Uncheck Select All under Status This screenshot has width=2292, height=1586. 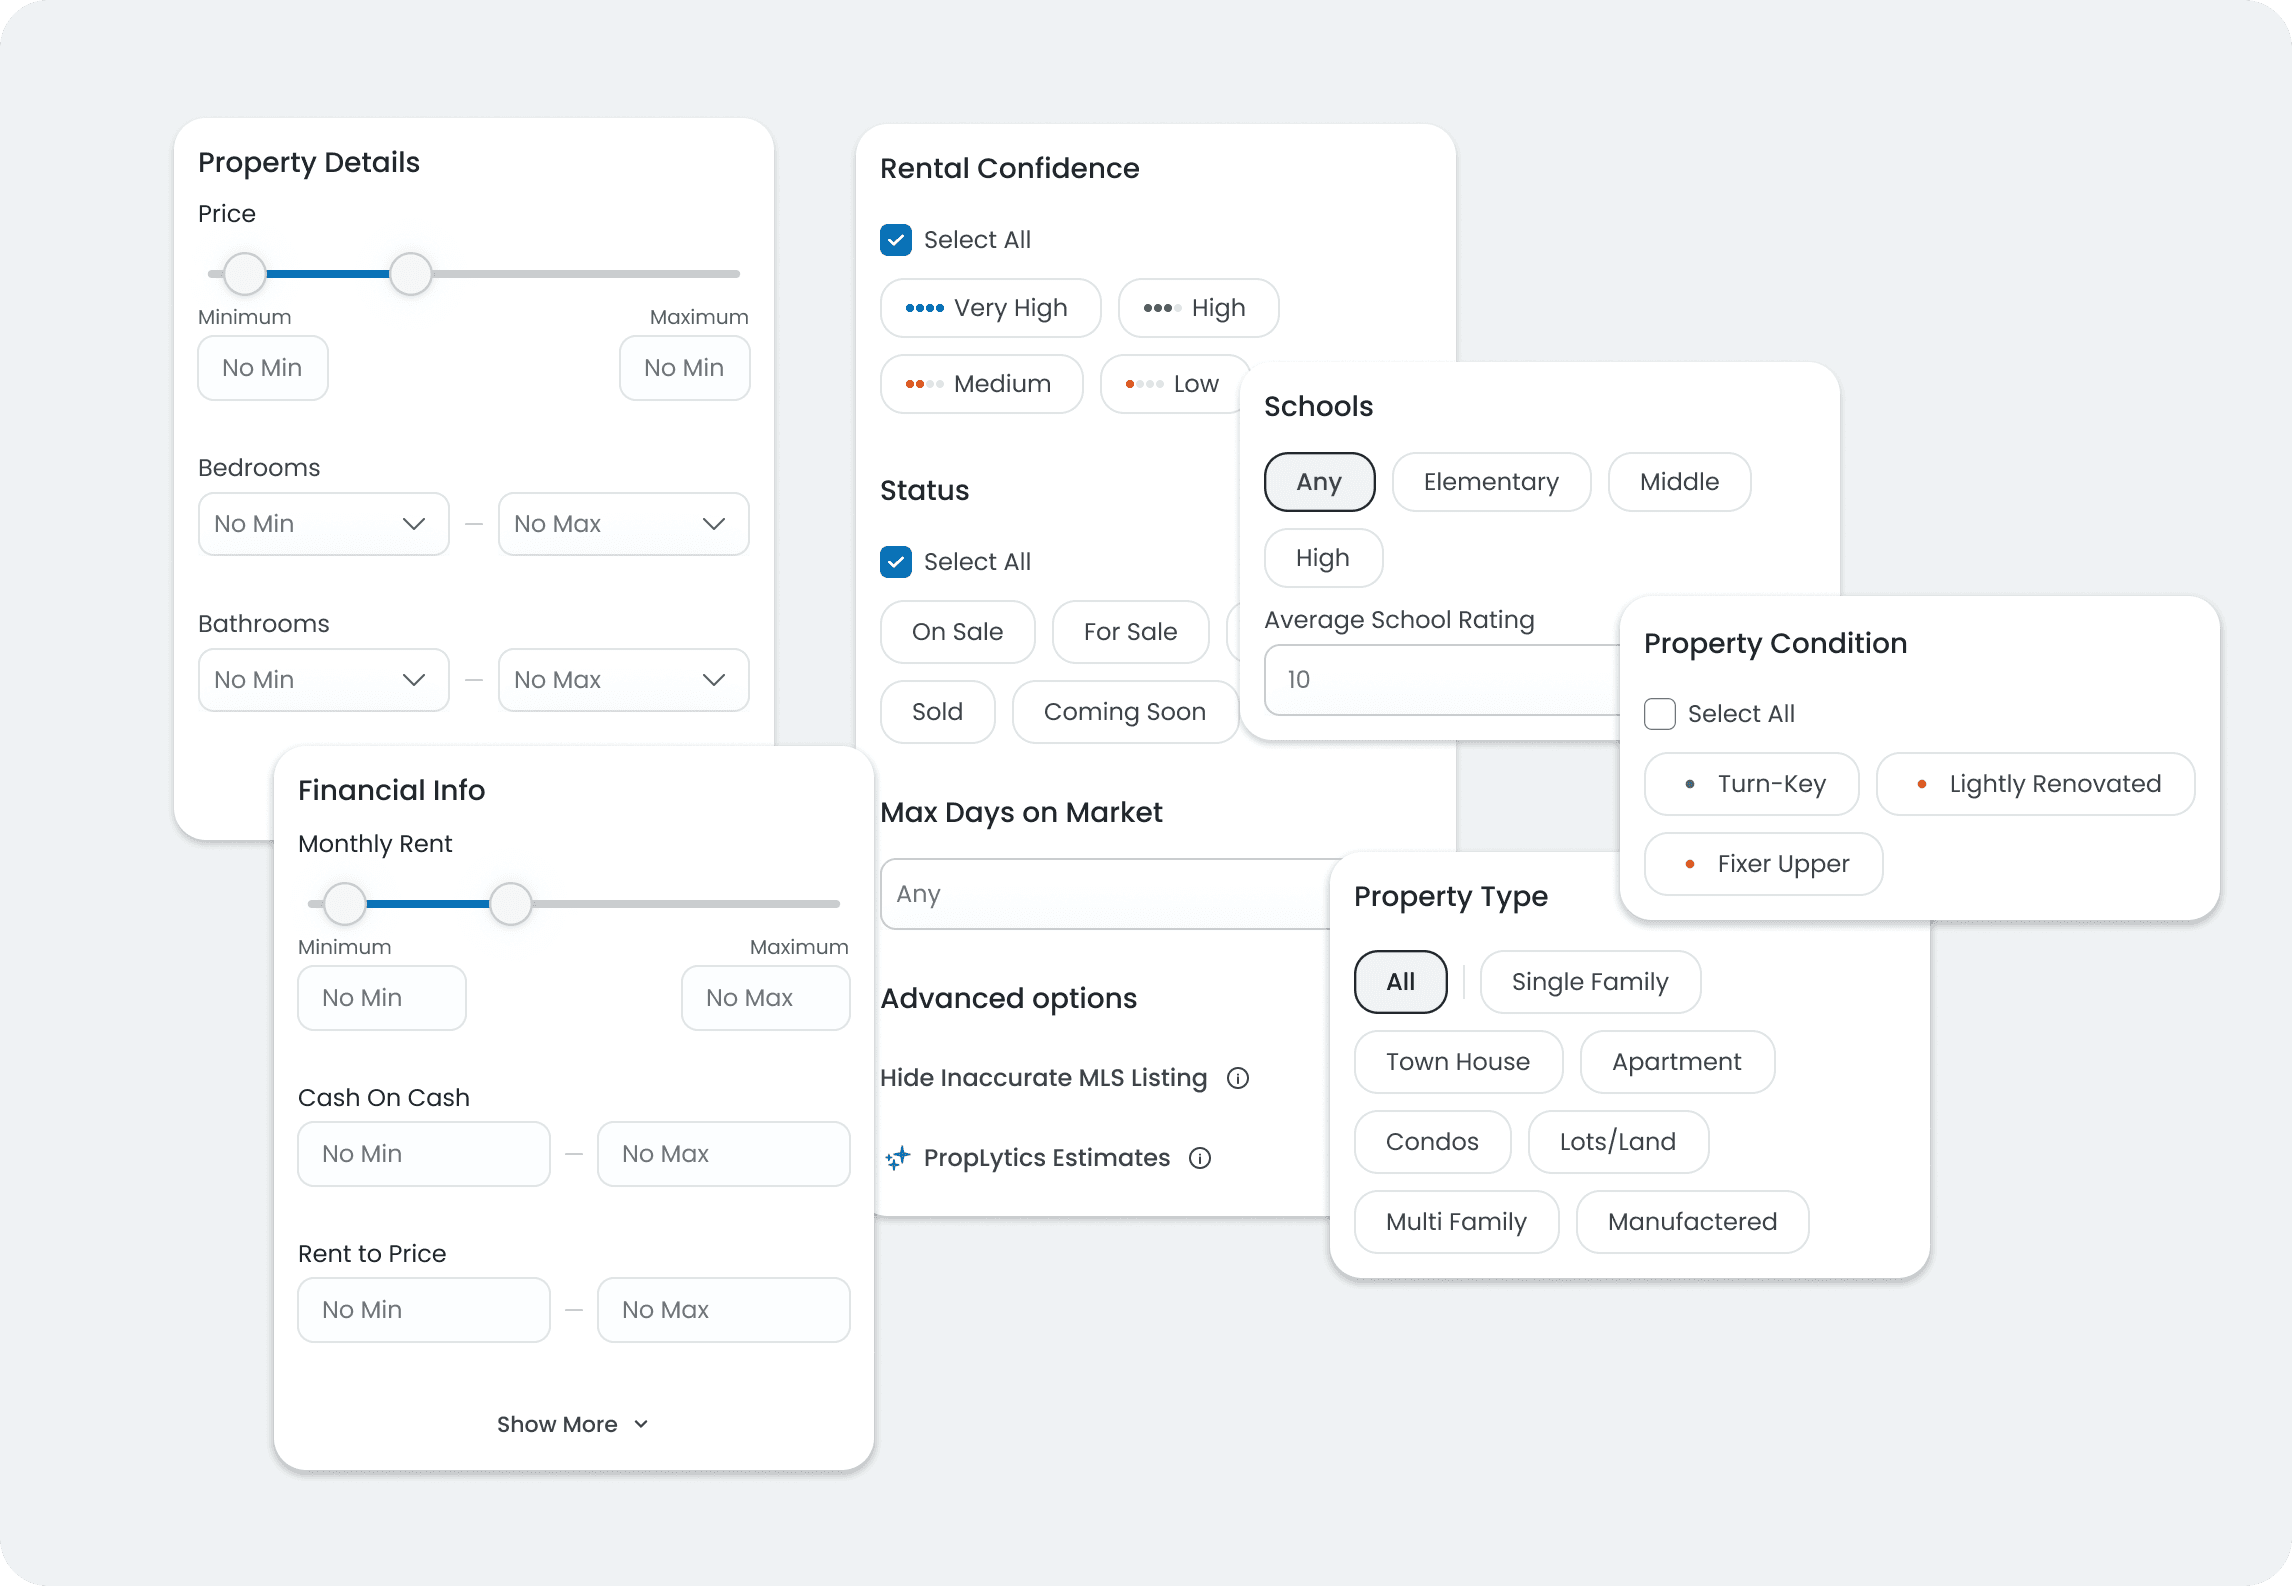896,562
